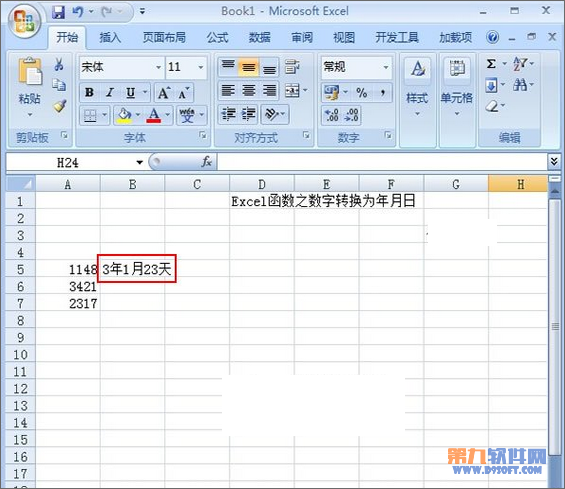The image size is (565, 489).
Task: Click inside the formula bar input
Action: pyautogui.click(x=382, y=162)
